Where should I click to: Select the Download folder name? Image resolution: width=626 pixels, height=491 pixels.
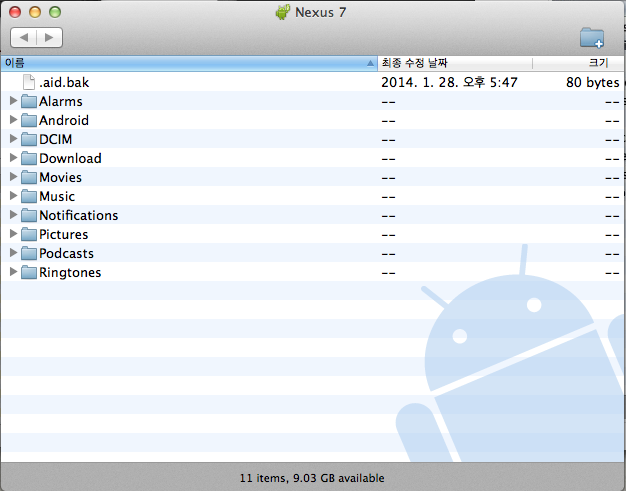[x=70, y=158]
